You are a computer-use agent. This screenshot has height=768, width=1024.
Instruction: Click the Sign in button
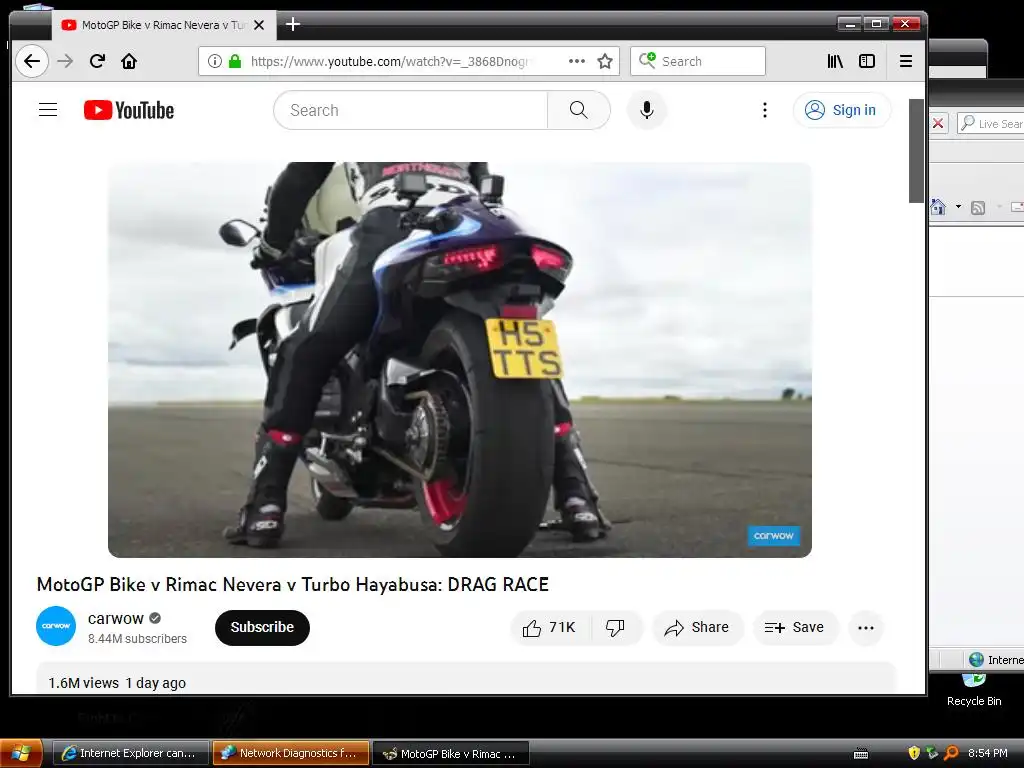tap(842, 110)
